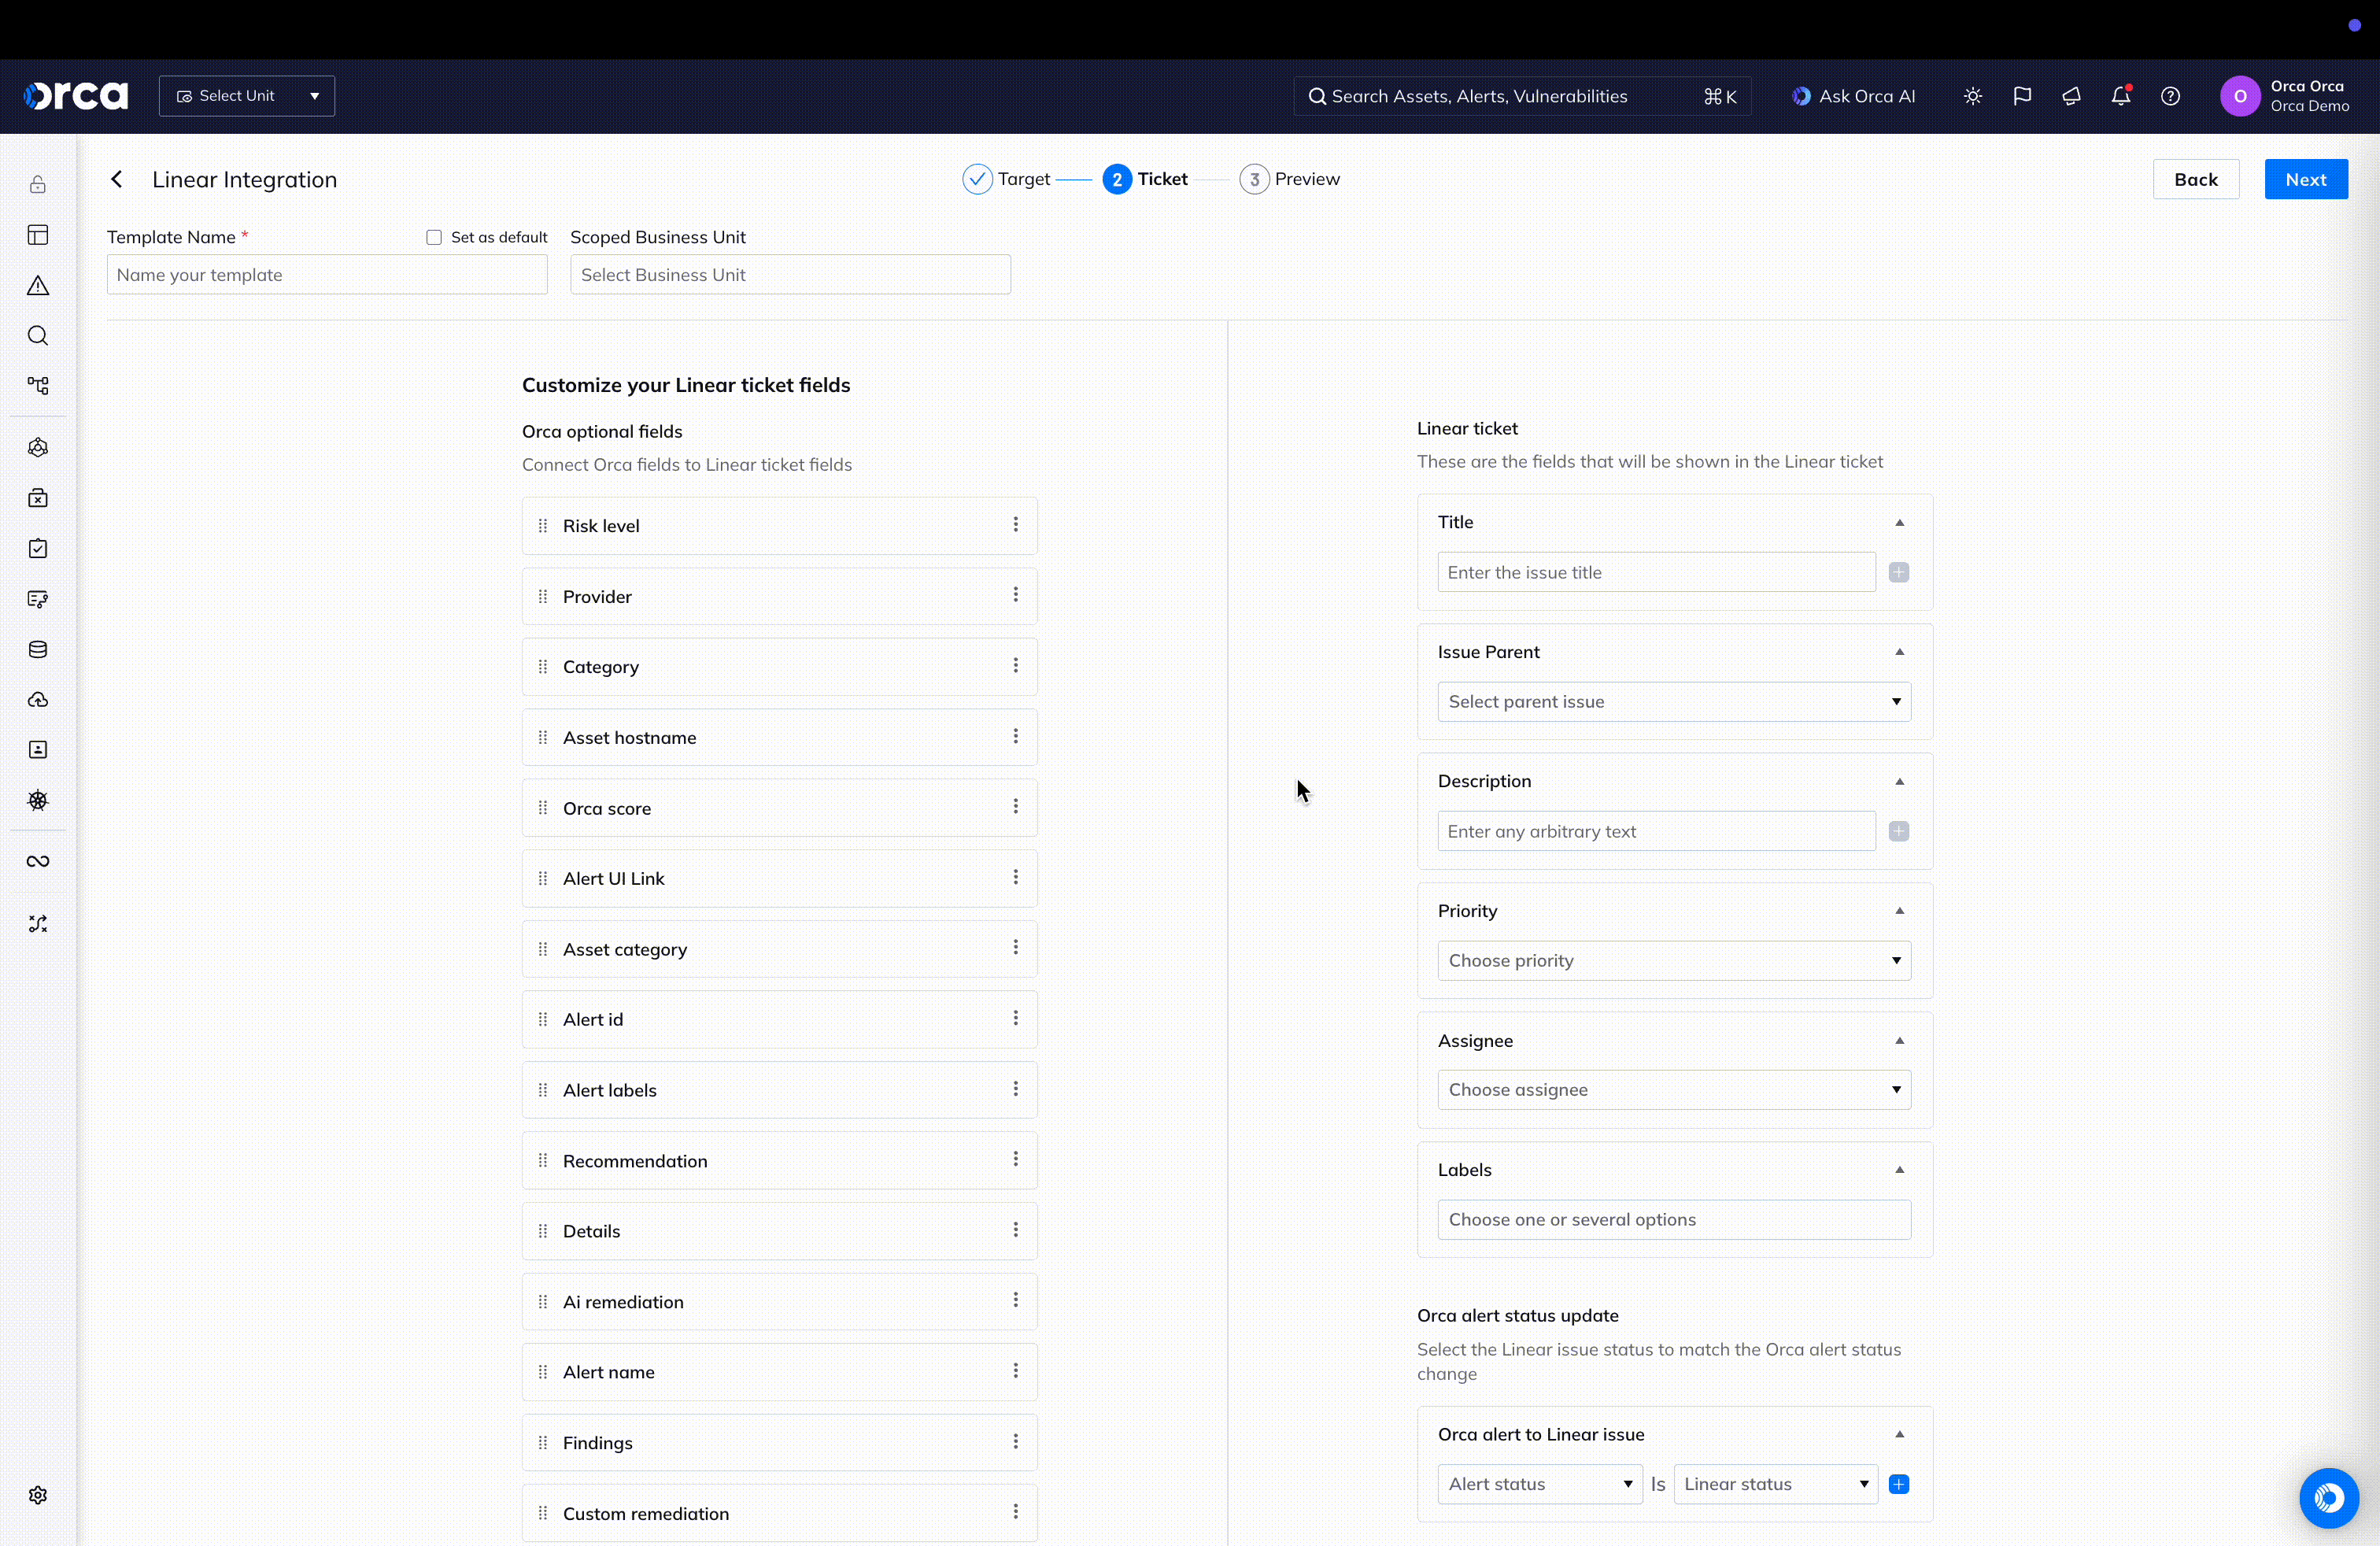This screenshot has width=2380, height=1546.
Task: Open sidebar infinity loop icon
Action: point(38,861)
